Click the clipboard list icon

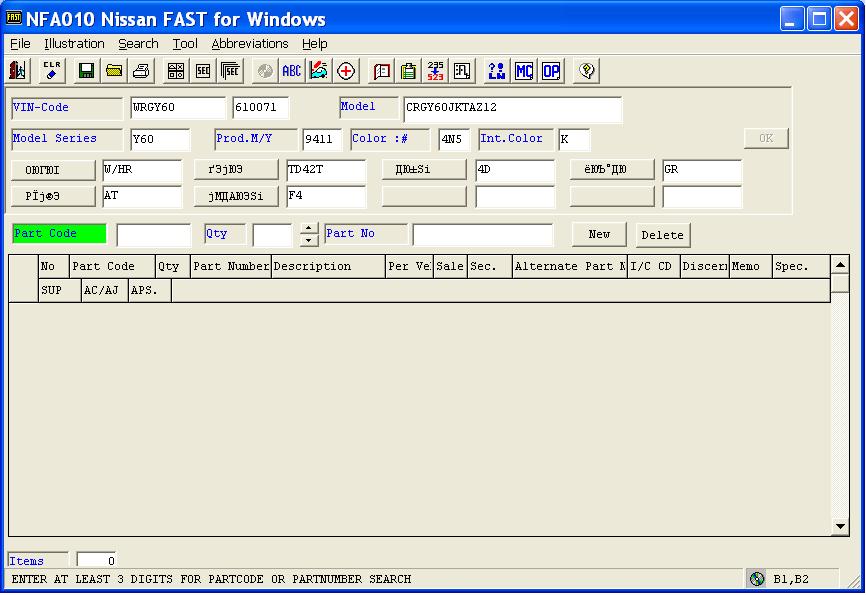(x=409, y=71)
